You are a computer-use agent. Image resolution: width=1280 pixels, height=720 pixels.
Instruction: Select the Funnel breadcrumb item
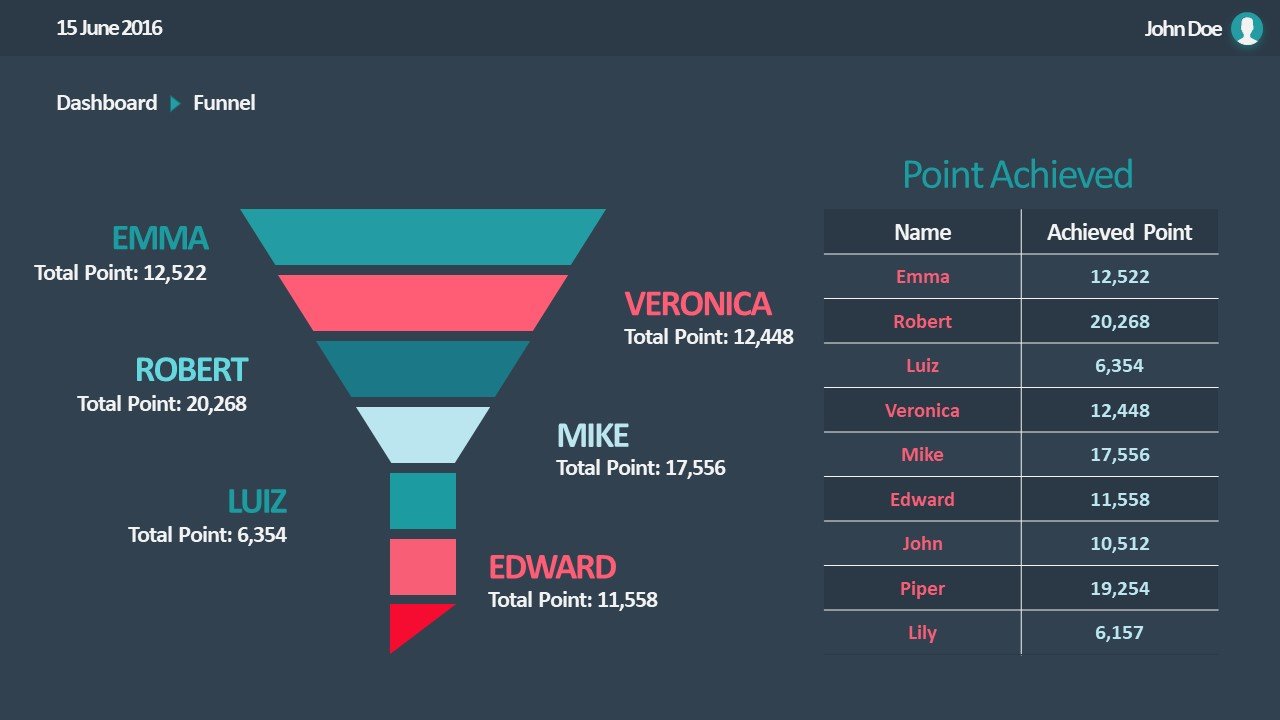tap(224, 103)
